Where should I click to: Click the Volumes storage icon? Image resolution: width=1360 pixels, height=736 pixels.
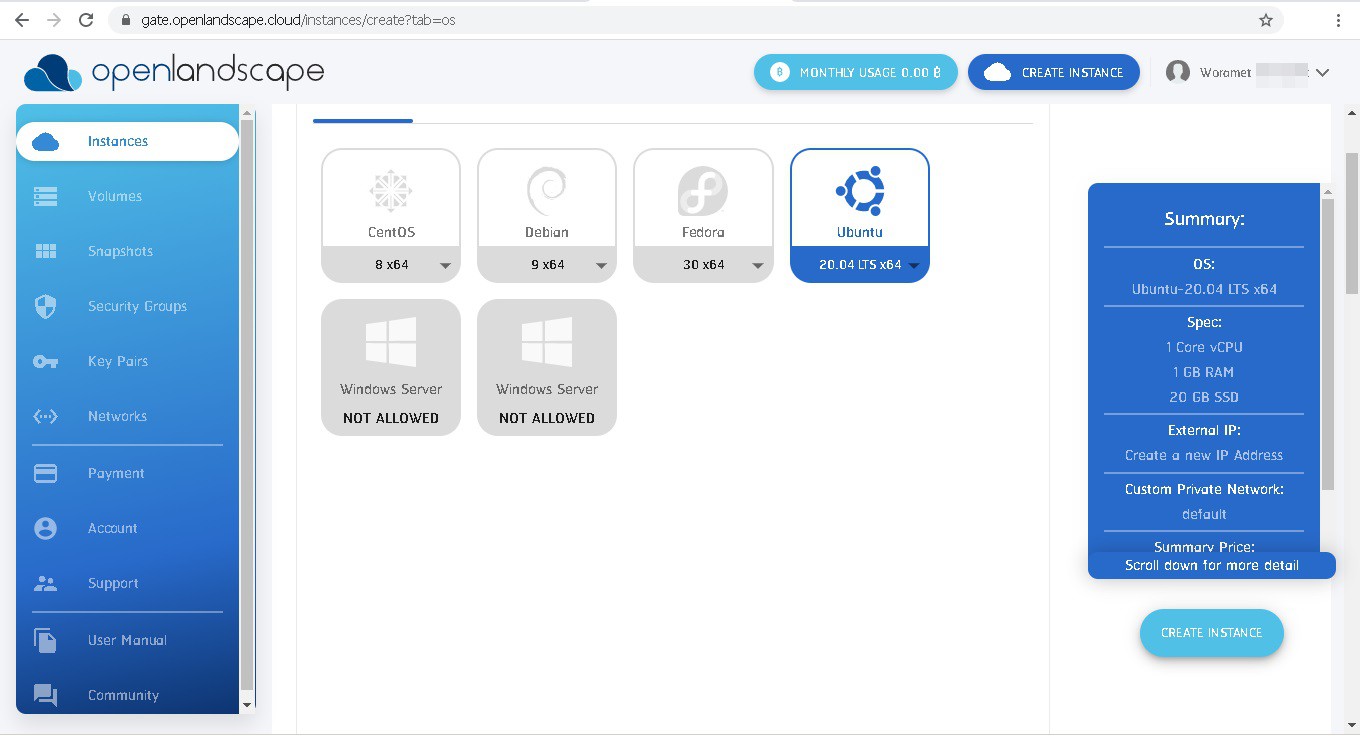click(46, 196)
